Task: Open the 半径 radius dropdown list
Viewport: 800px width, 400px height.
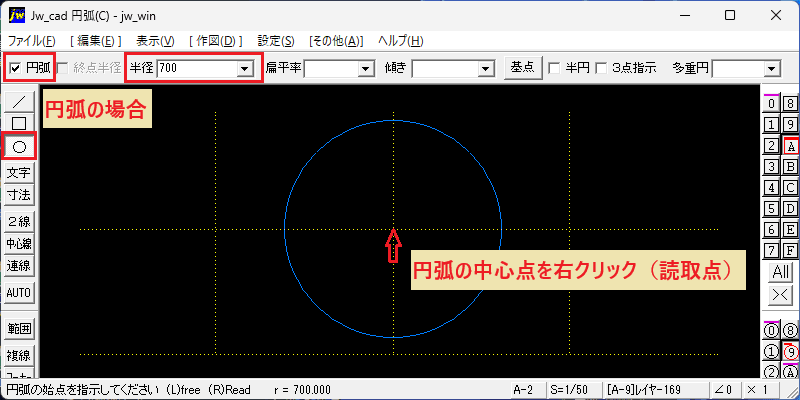Action: [x=246, y=68]
